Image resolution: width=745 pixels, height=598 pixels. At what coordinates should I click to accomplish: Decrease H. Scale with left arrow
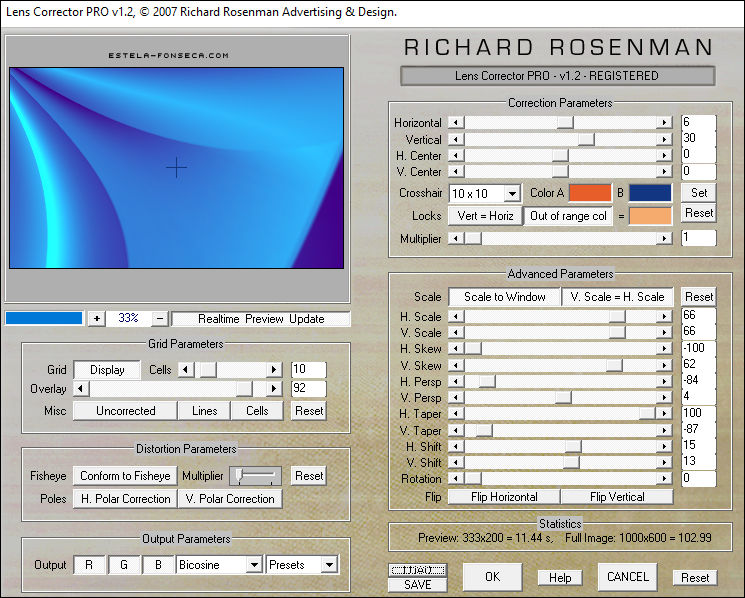click(456, 316)
